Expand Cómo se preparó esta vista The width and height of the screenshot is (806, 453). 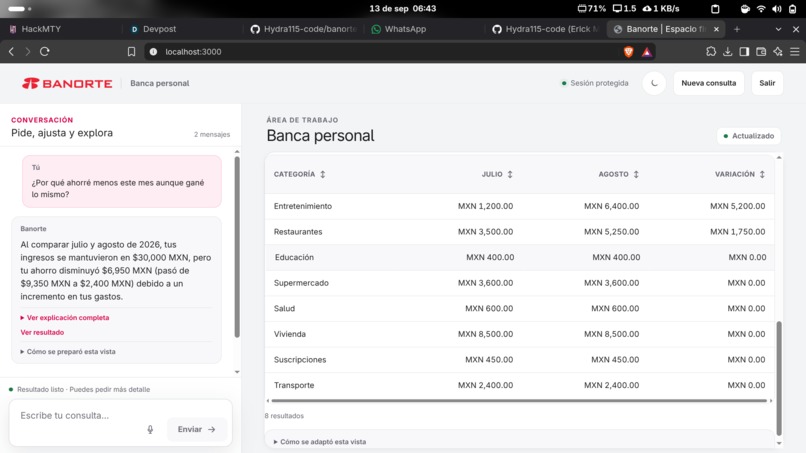(68, 352)
